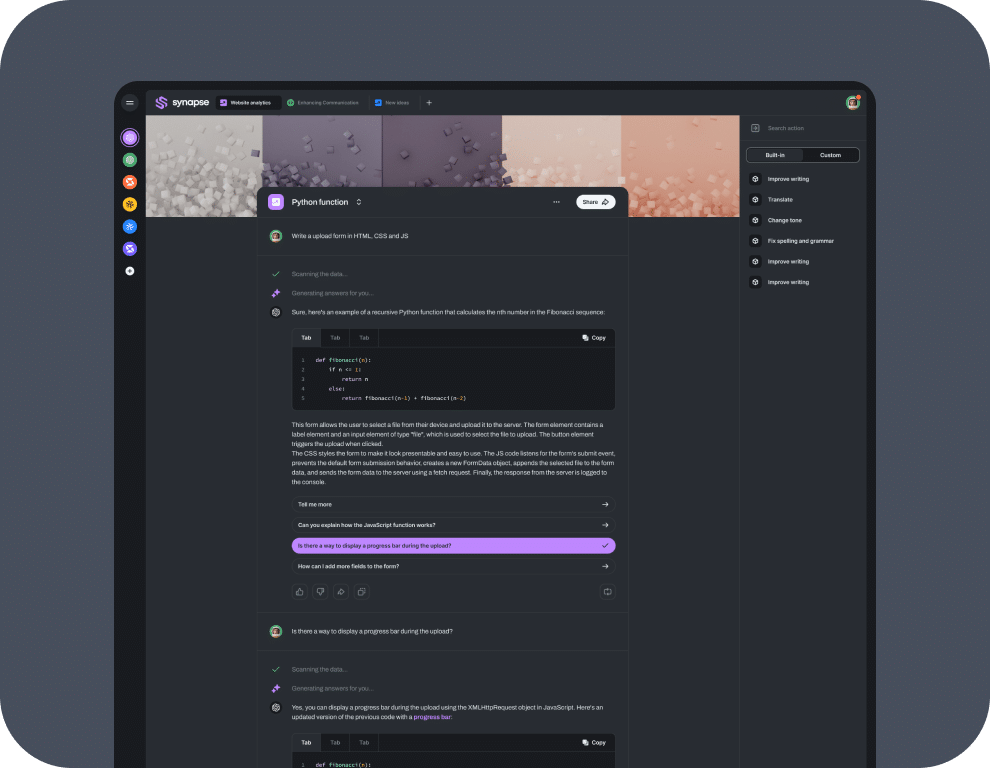Select the blue assistant icon in the sidebar
Viewport: 990px width, 768px height.
[x=130, y=227]
